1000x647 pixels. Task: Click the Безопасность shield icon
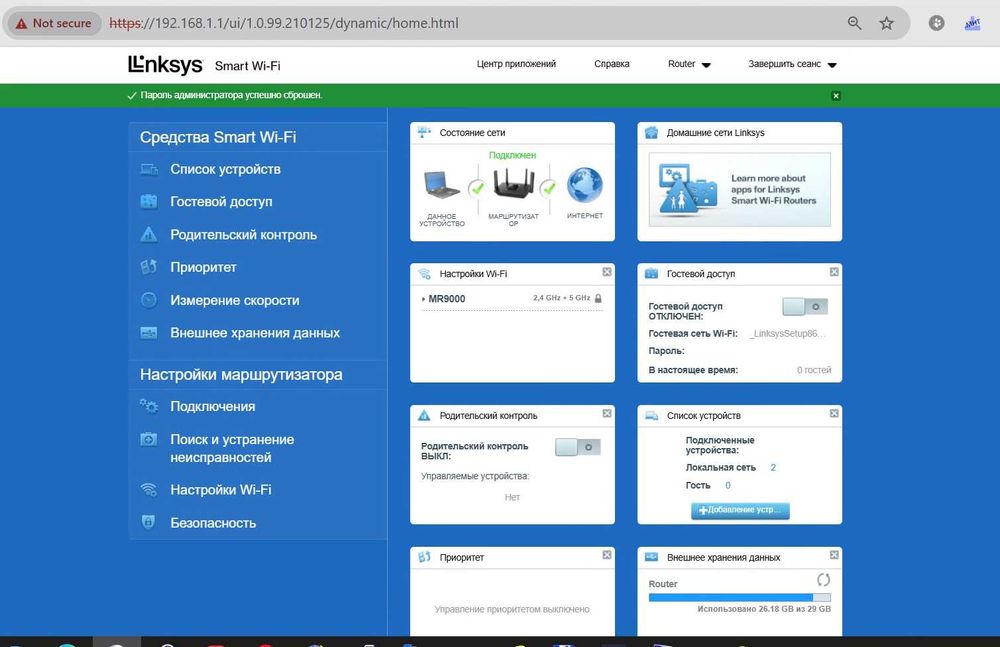pos(149,522)
